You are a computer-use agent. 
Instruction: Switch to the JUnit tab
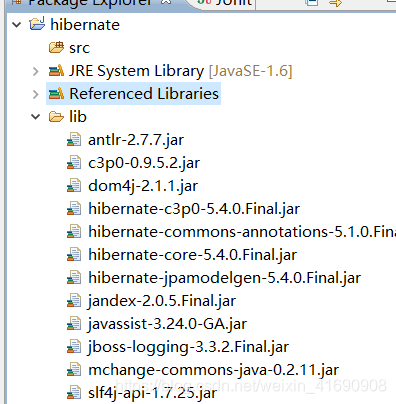(224, 3)
